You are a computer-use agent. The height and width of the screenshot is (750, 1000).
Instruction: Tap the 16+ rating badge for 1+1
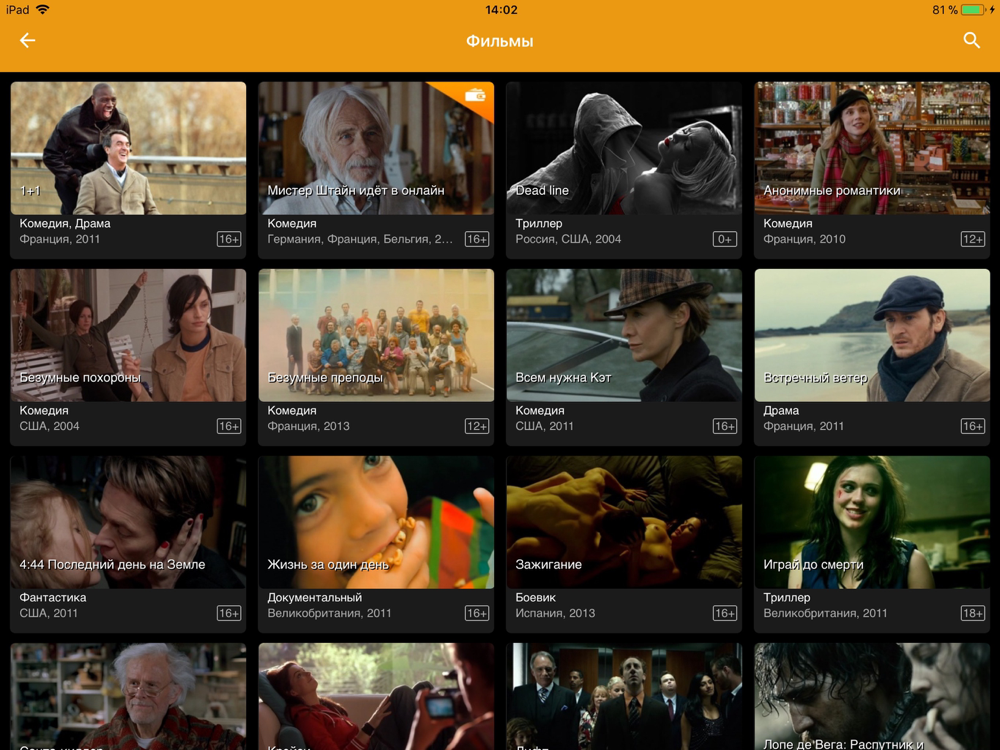(x=229, y=239)
